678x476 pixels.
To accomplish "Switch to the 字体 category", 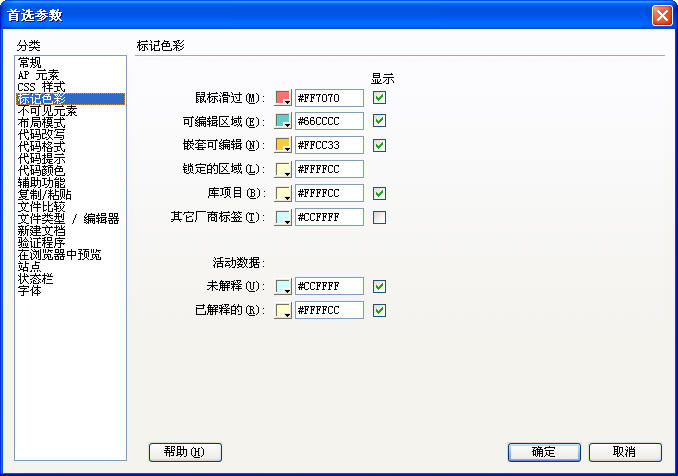I will (x=30, y=291).
